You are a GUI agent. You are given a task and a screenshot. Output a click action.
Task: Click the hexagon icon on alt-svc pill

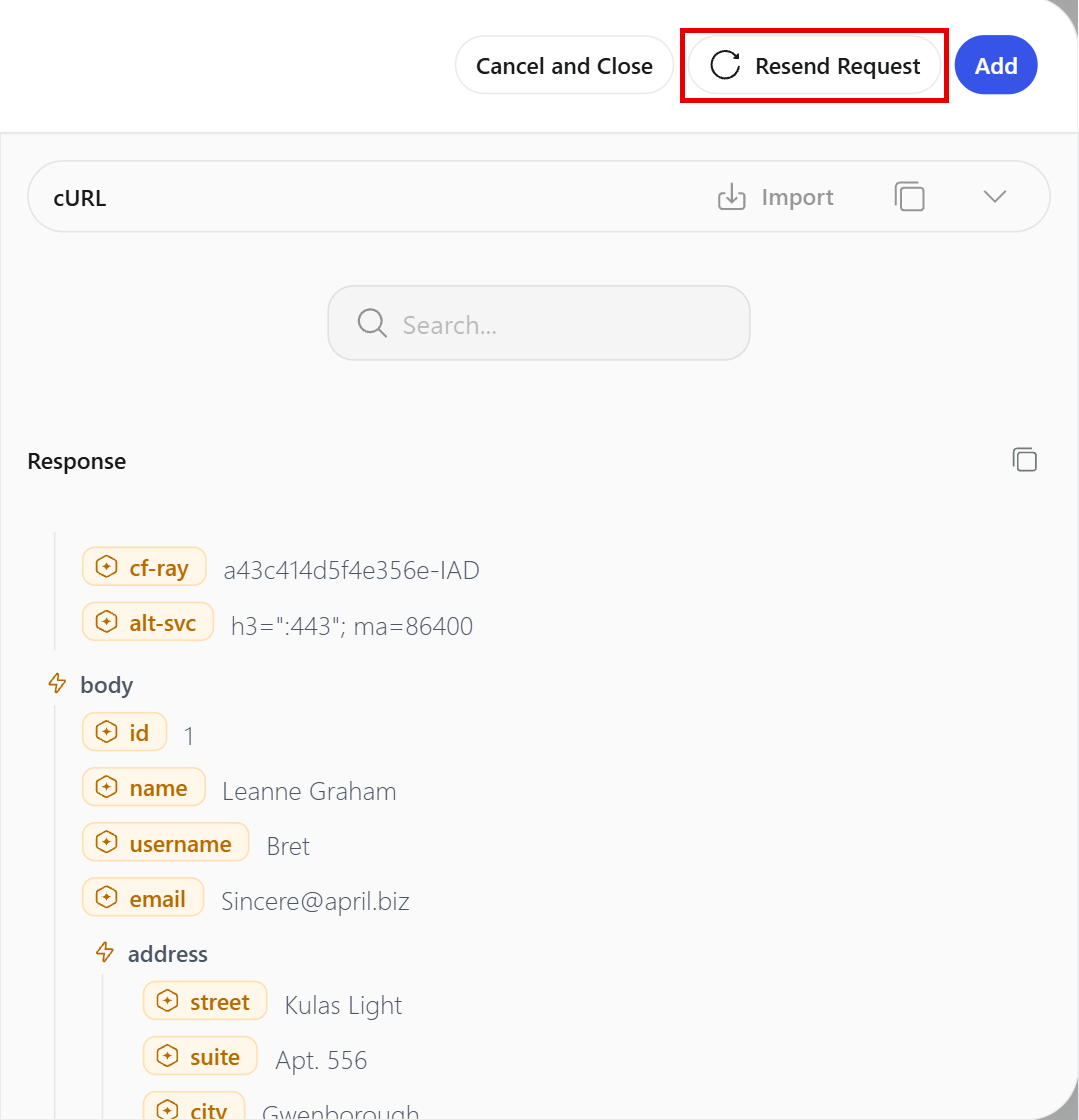click(x=106, y=621)
